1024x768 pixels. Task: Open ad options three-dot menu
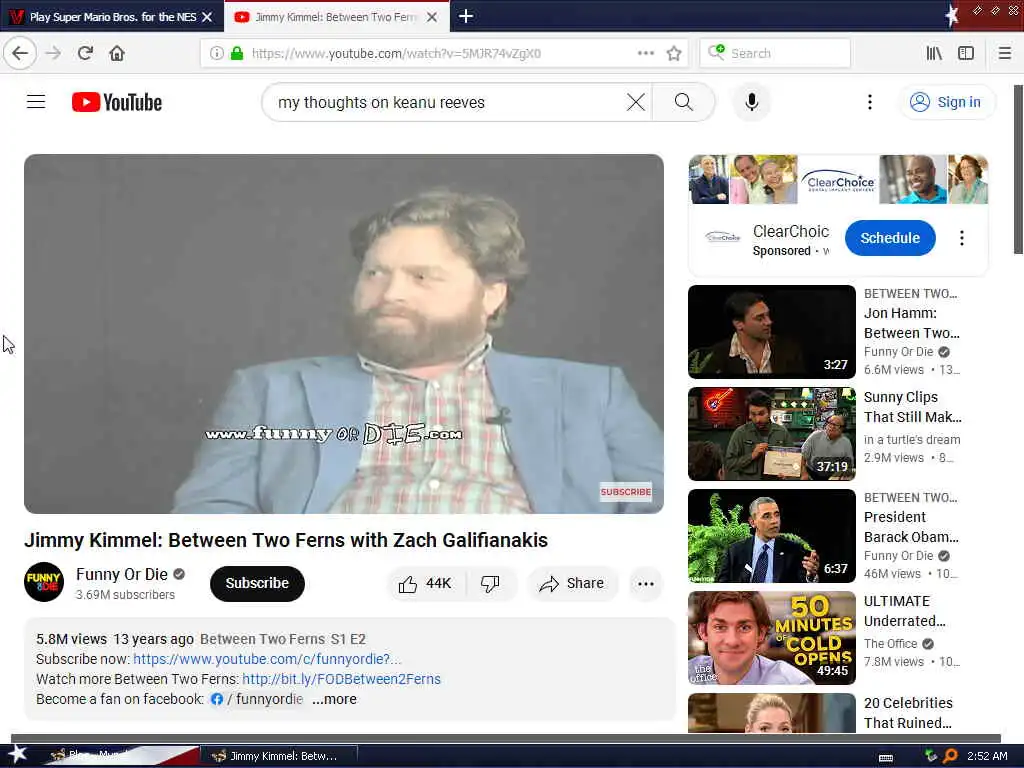961,238
